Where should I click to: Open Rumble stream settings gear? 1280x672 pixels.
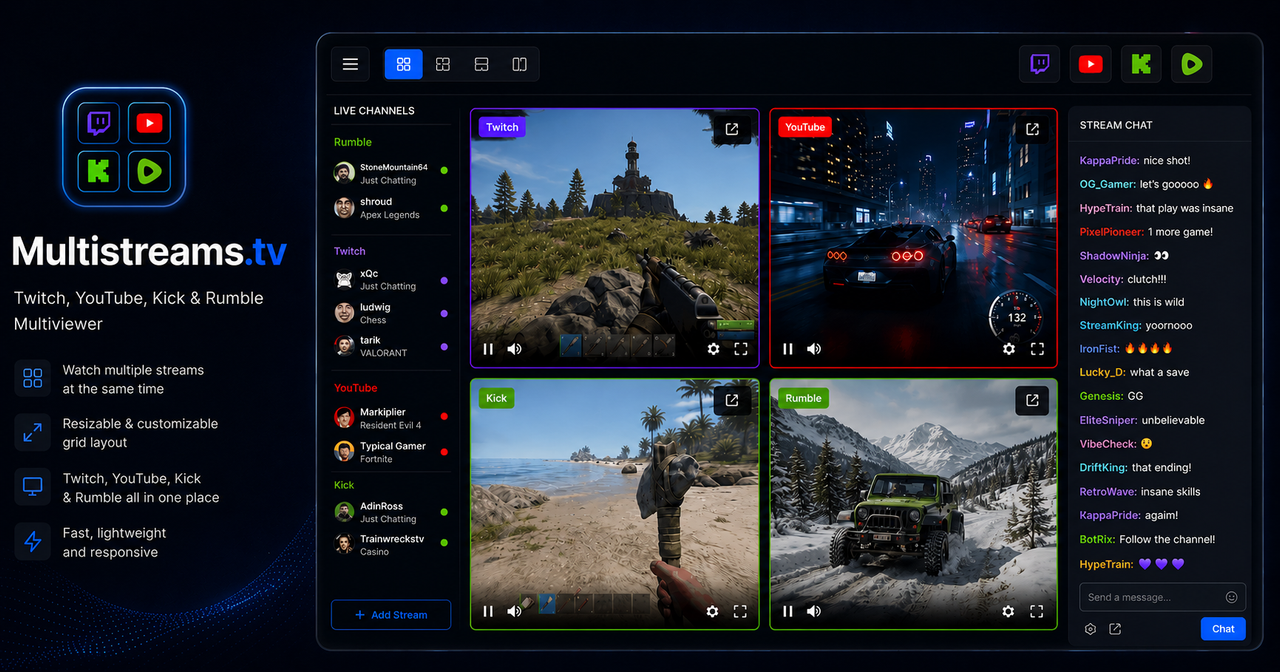click(1008, 611)
